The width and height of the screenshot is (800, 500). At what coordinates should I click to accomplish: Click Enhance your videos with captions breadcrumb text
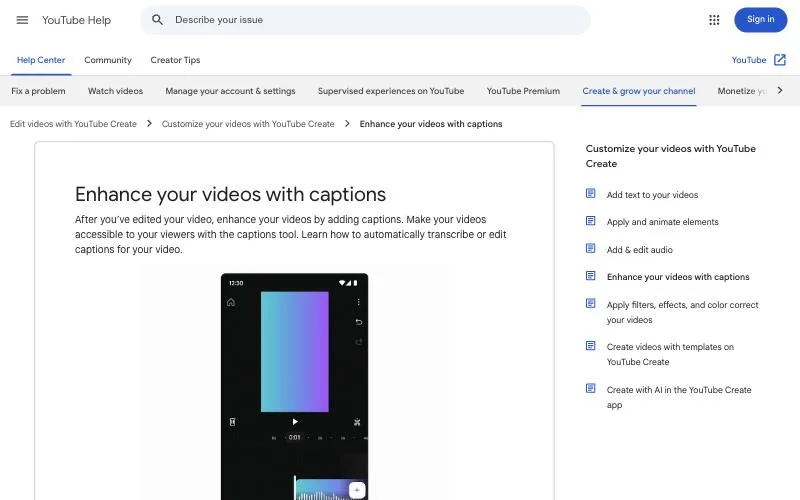click(431, 123)
